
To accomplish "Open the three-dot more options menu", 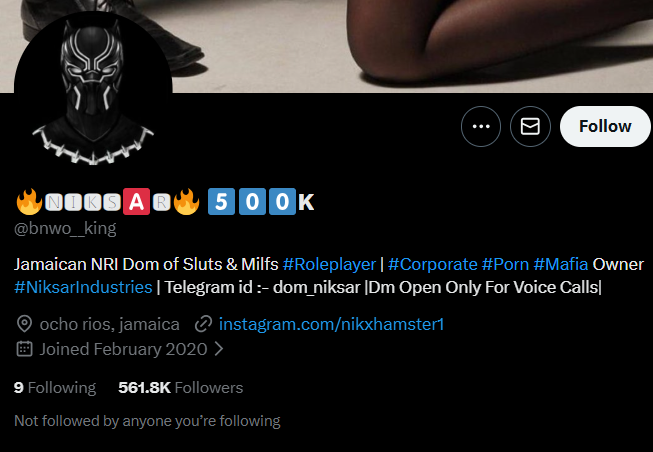I will (x=481, y=126).
